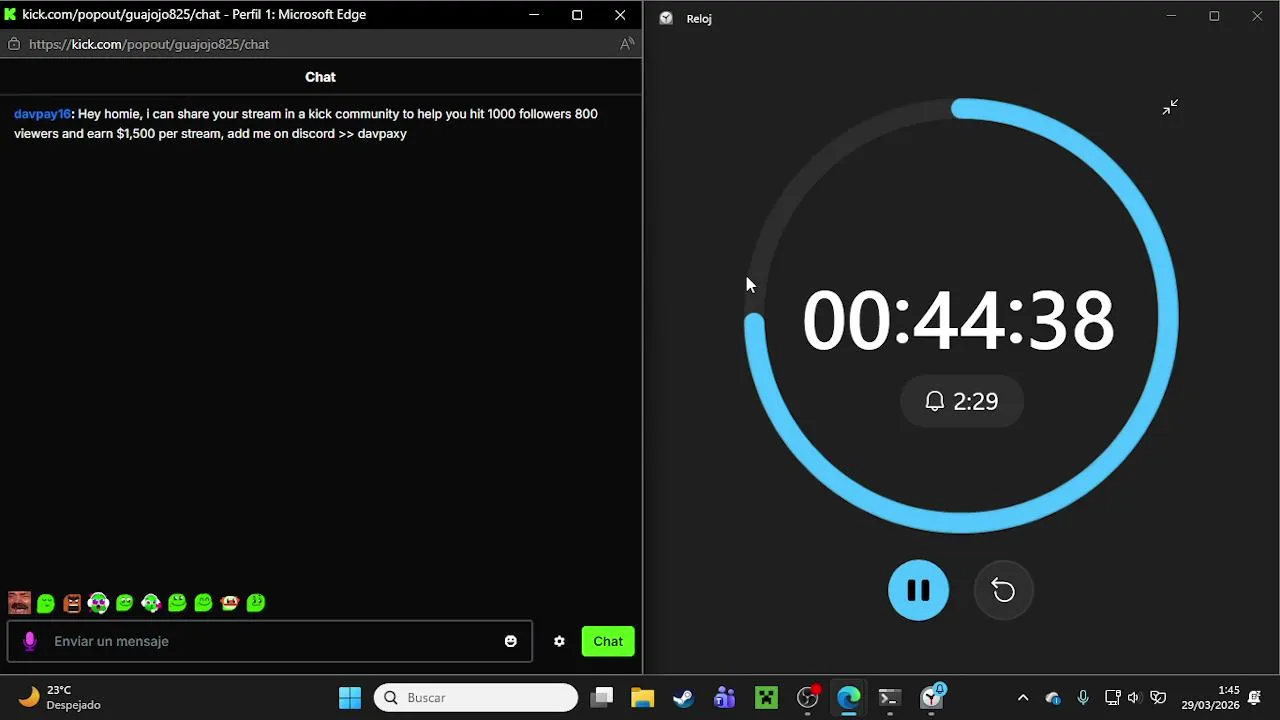Open davpay16 user profile in chat
Image resolution: width=1280 pixels, height=720 pixels.
42,114
